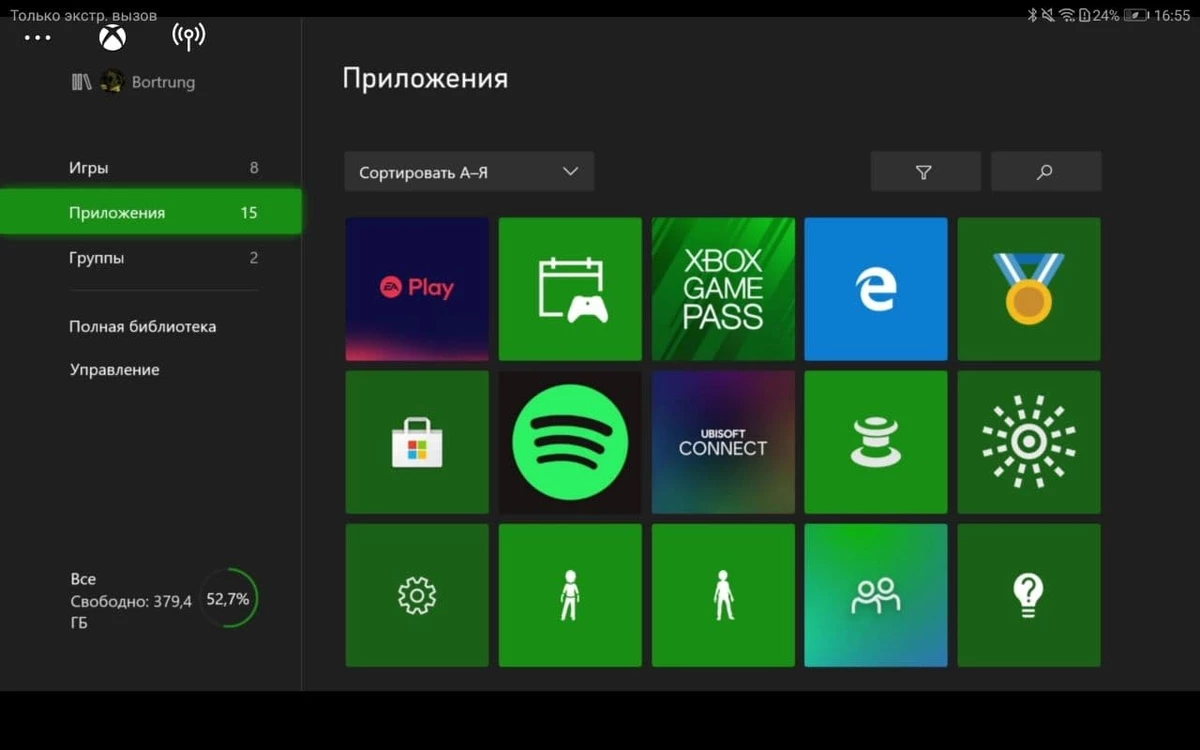Click the Bortrung username text
This screenshot has height=750, width=1200.
(x=163, y=82)
